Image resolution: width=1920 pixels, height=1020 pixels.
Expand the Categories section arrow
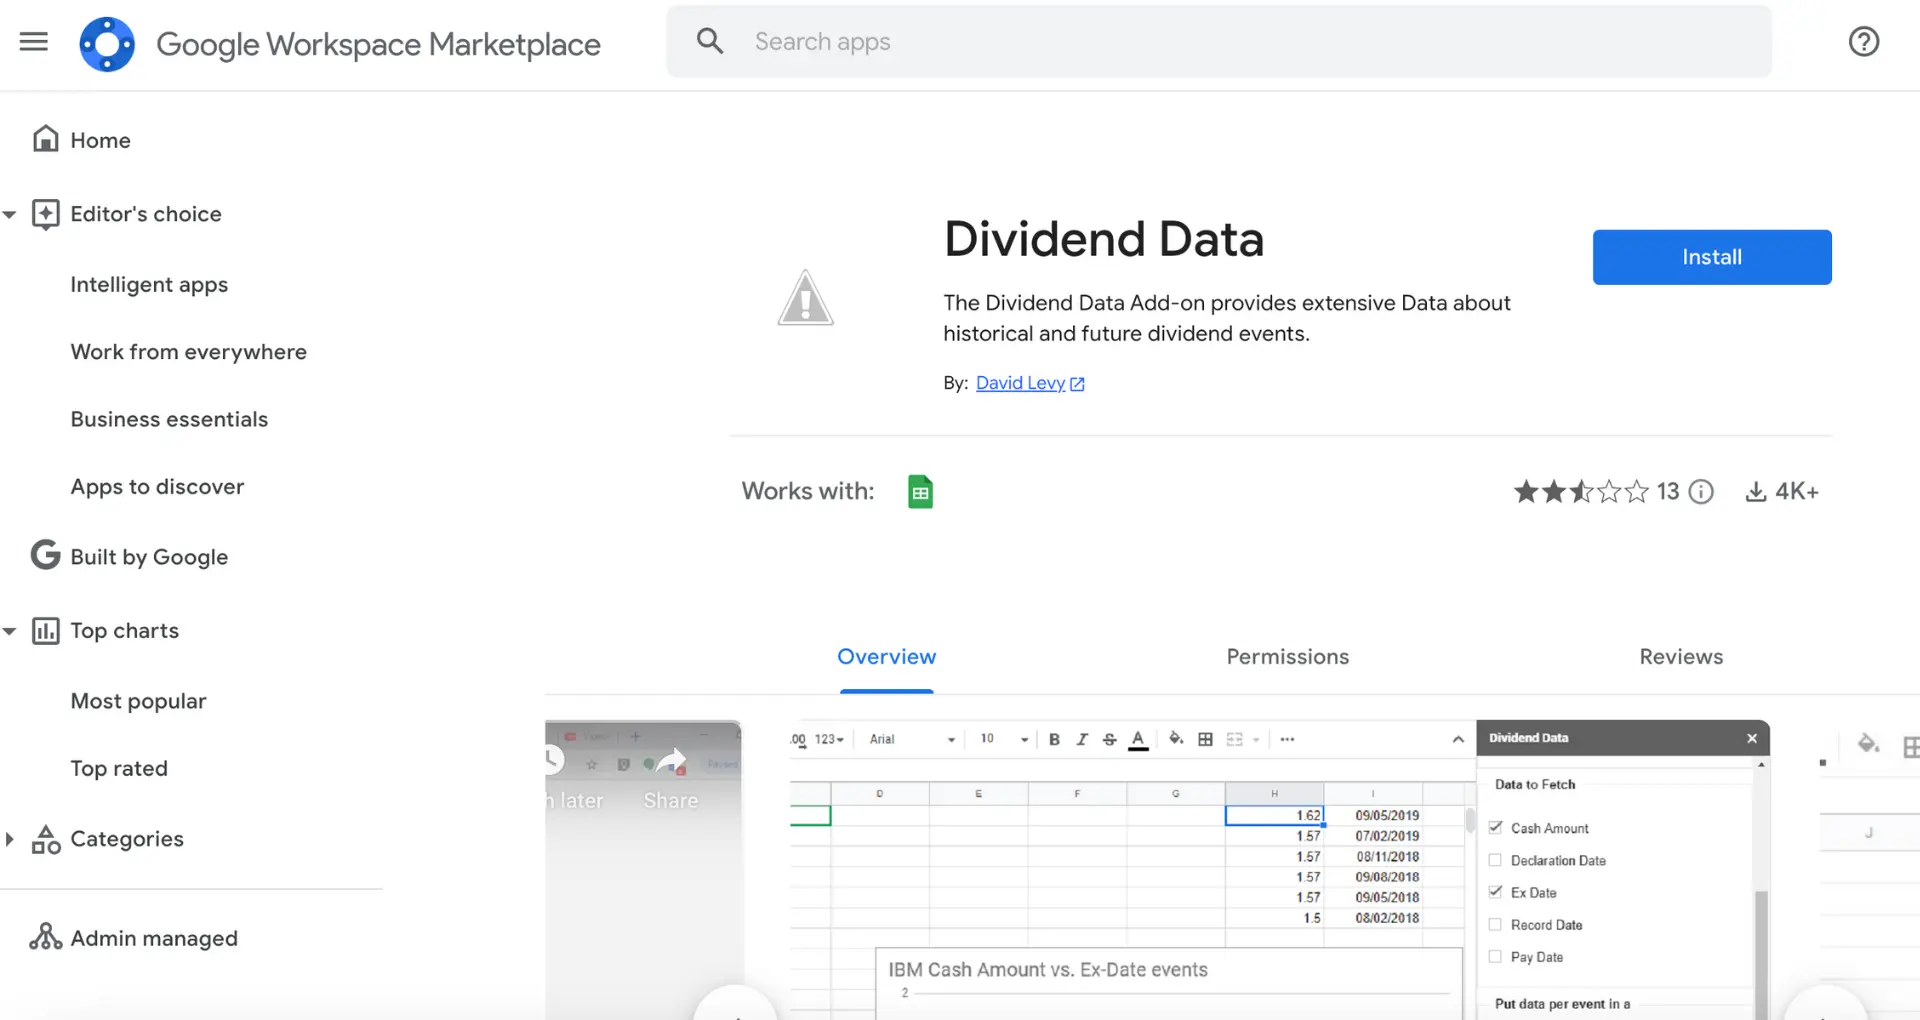pyautogui.click(x=10, y=839)
